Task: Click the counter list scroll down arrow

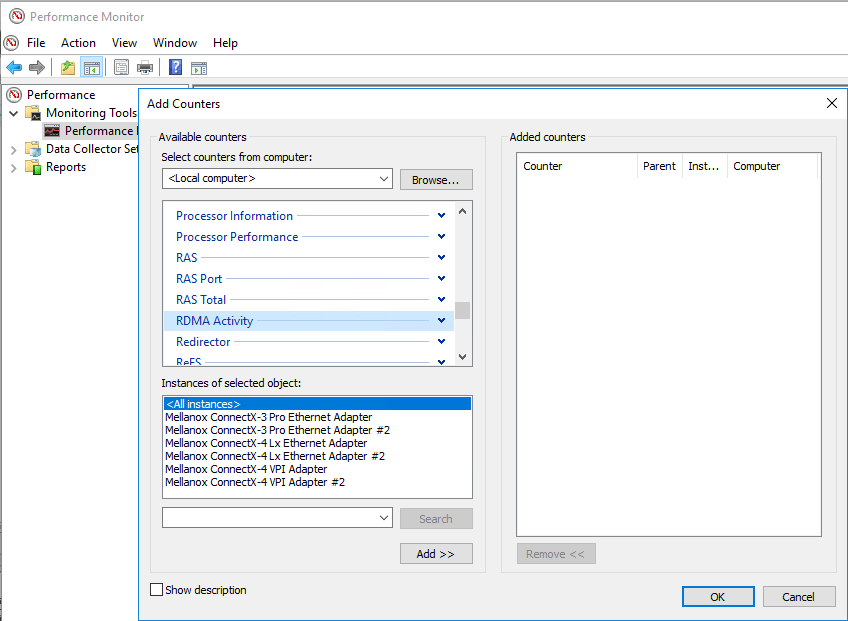Action: pos(462,356)
